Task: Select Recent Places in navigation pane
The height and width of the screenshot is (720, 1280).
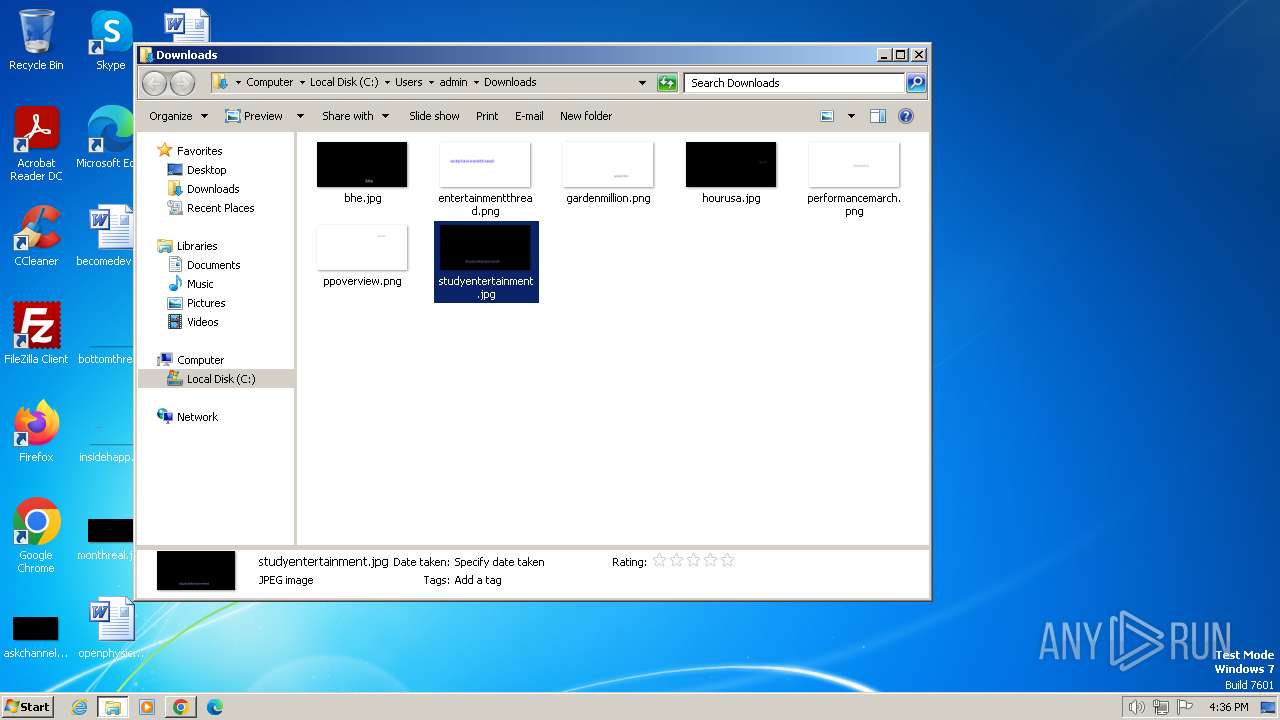Action: pyautogui.click(x=220, y=208)
